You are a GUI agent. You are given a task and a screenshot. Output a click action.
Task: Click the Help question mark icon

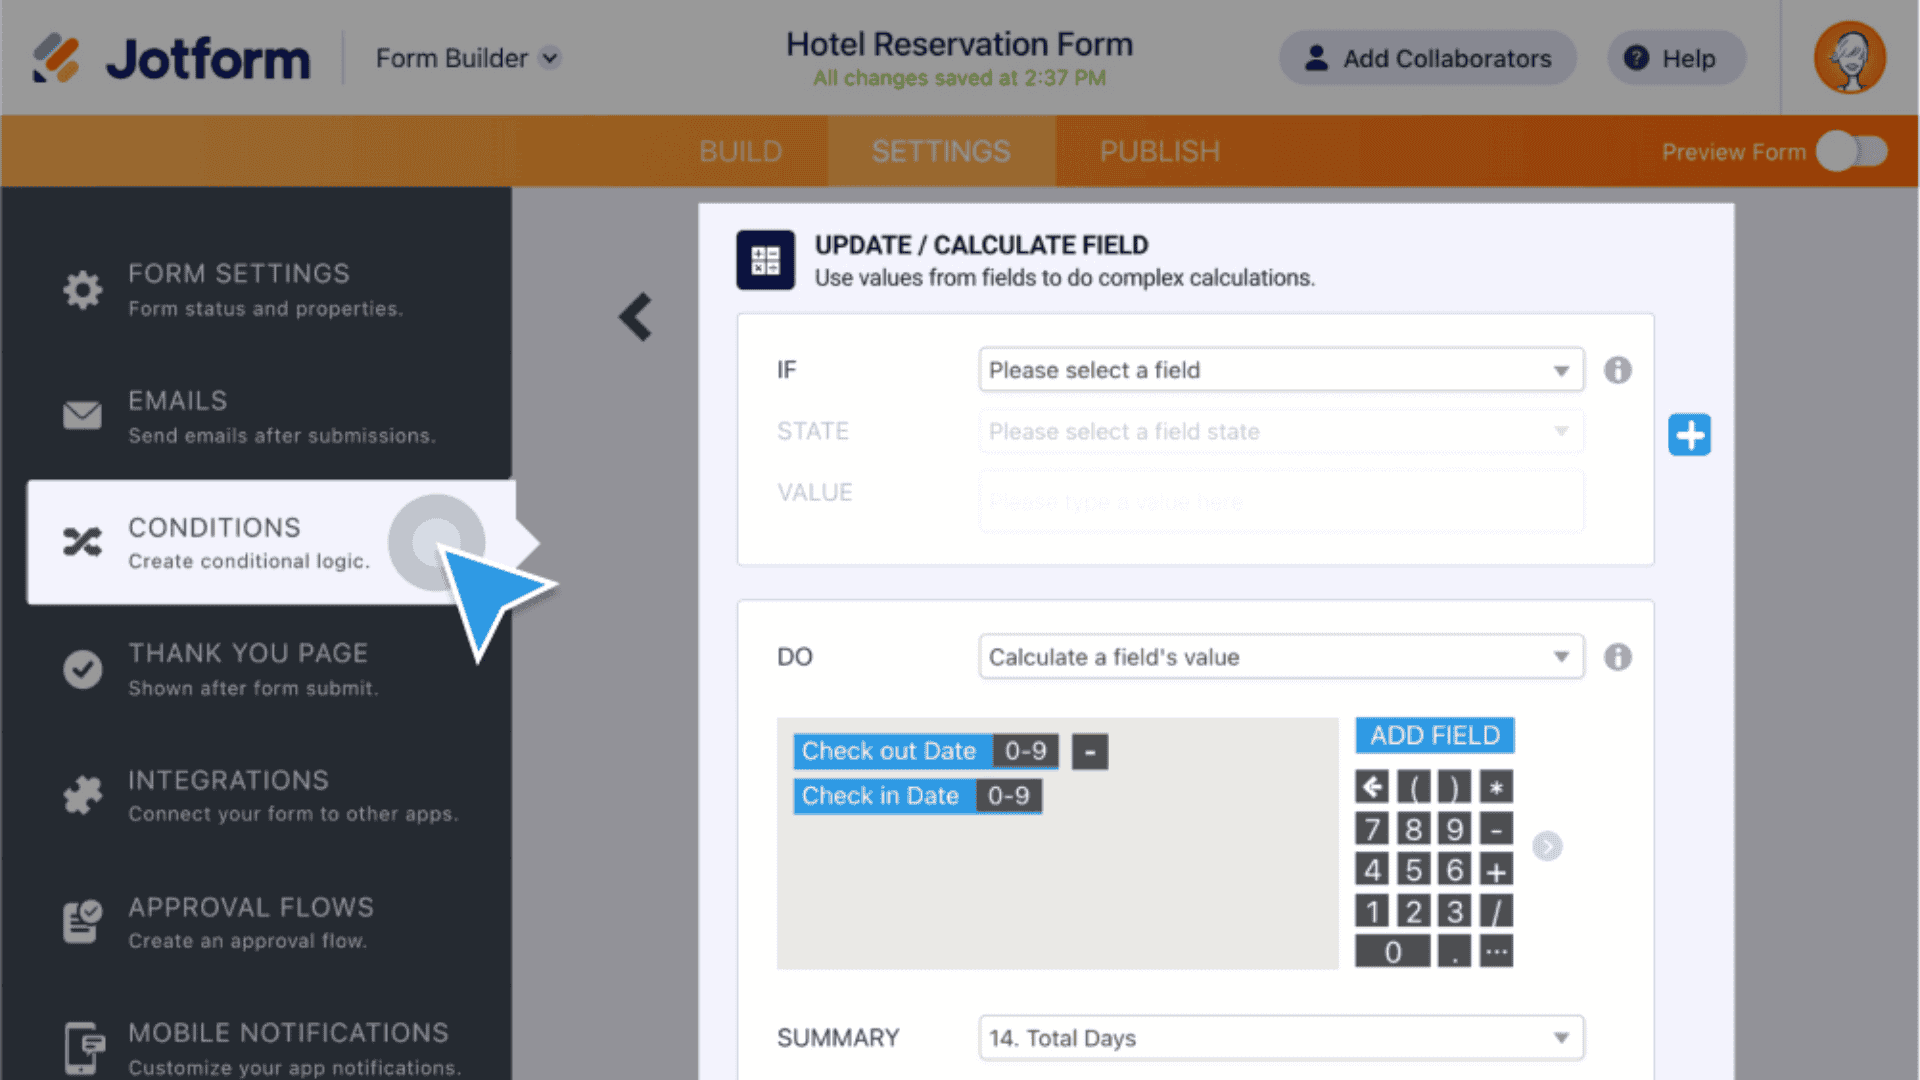click(1636, 58)
